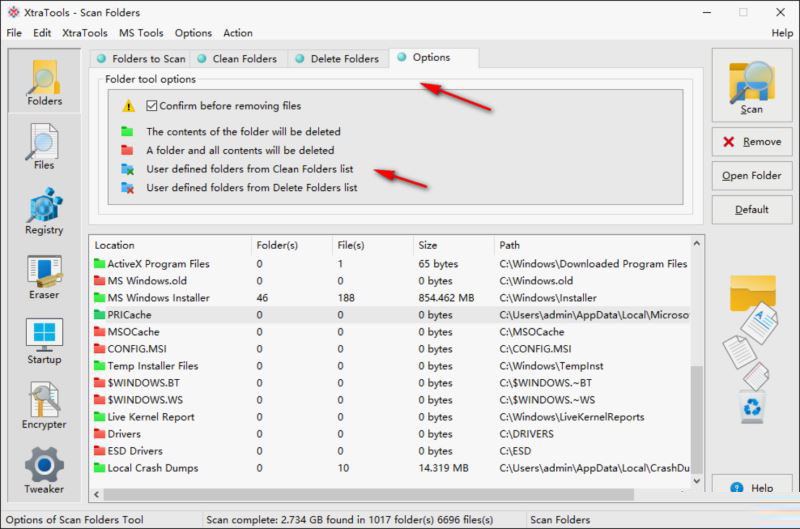This screenshot has width=800, height=529.
Task: Select the 14.319 MB size cell
Action: (443, 468)
